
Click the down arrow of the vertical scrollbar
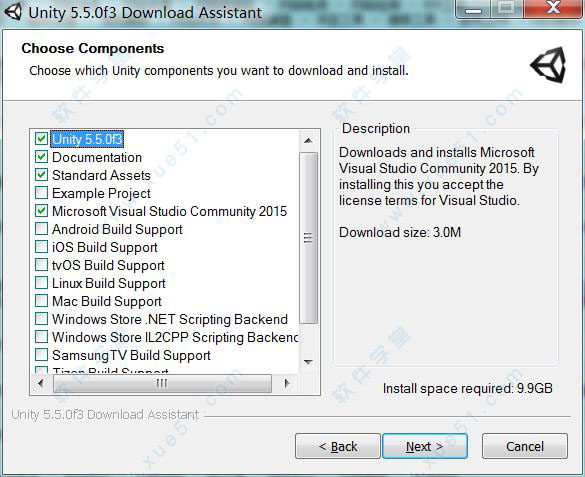308,362
